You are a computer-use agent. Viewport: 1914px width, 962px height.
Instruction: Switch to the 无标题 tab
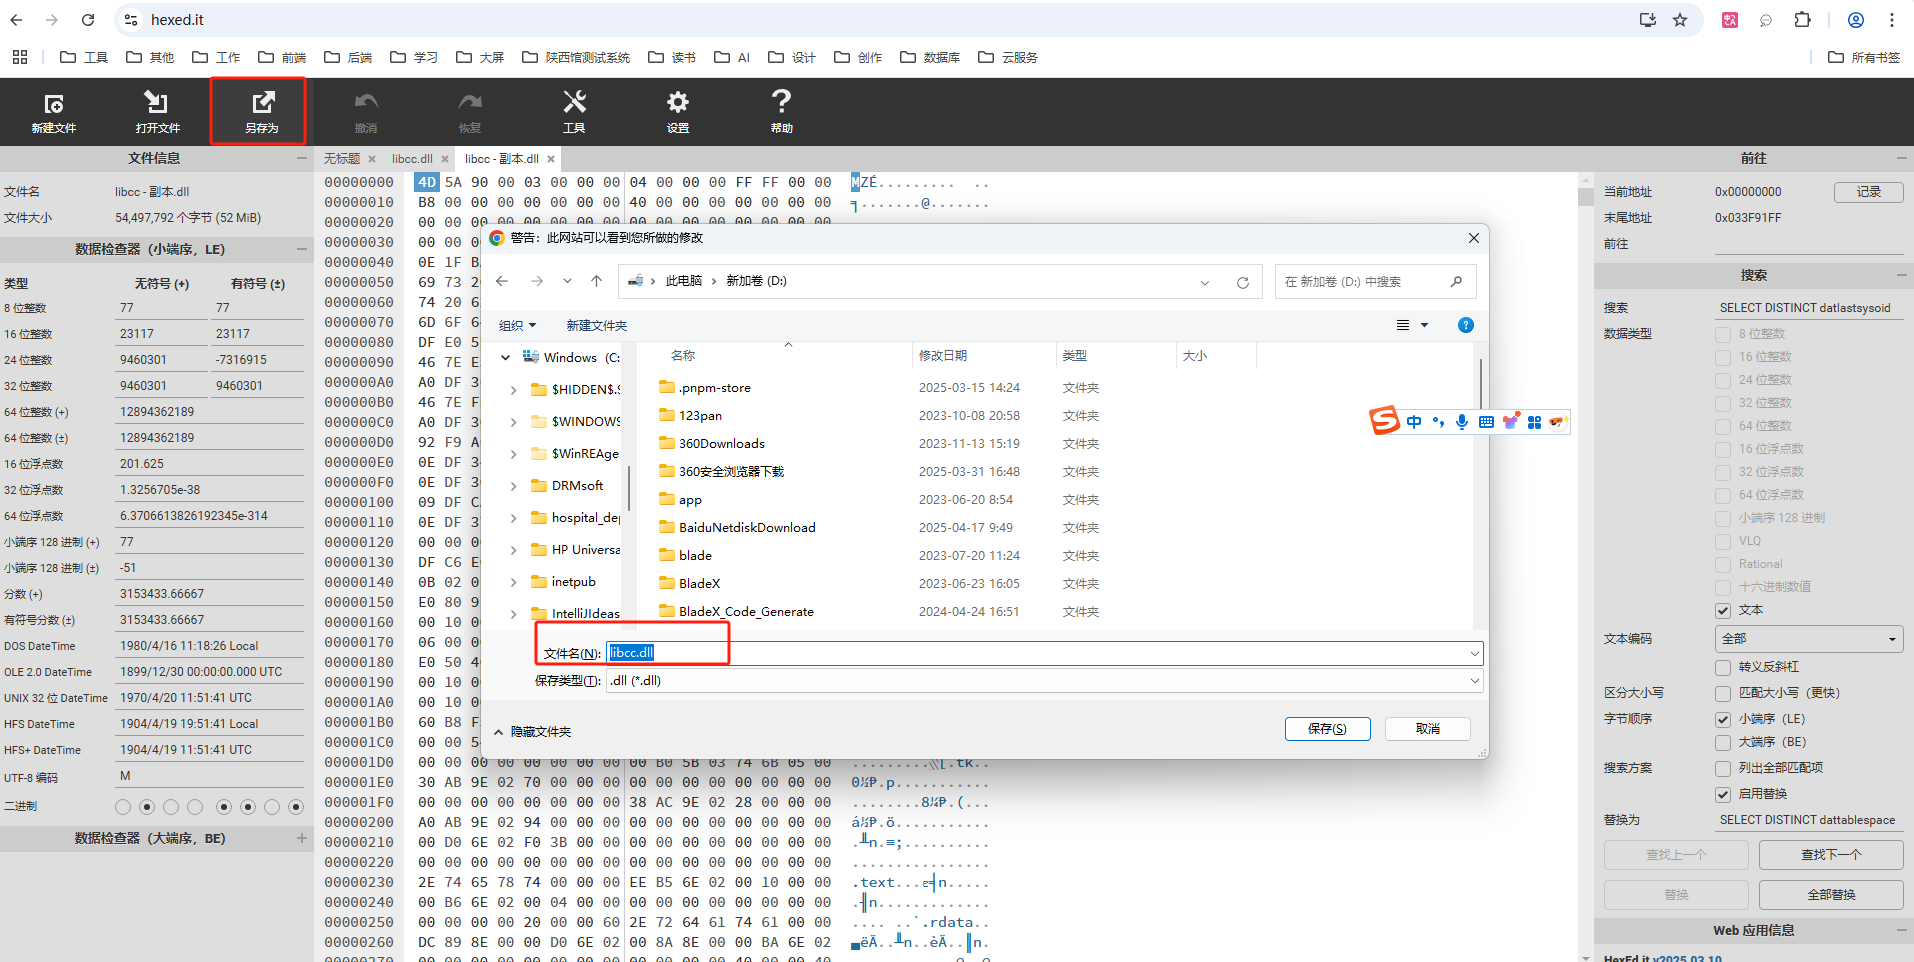(x=342, y=158)
